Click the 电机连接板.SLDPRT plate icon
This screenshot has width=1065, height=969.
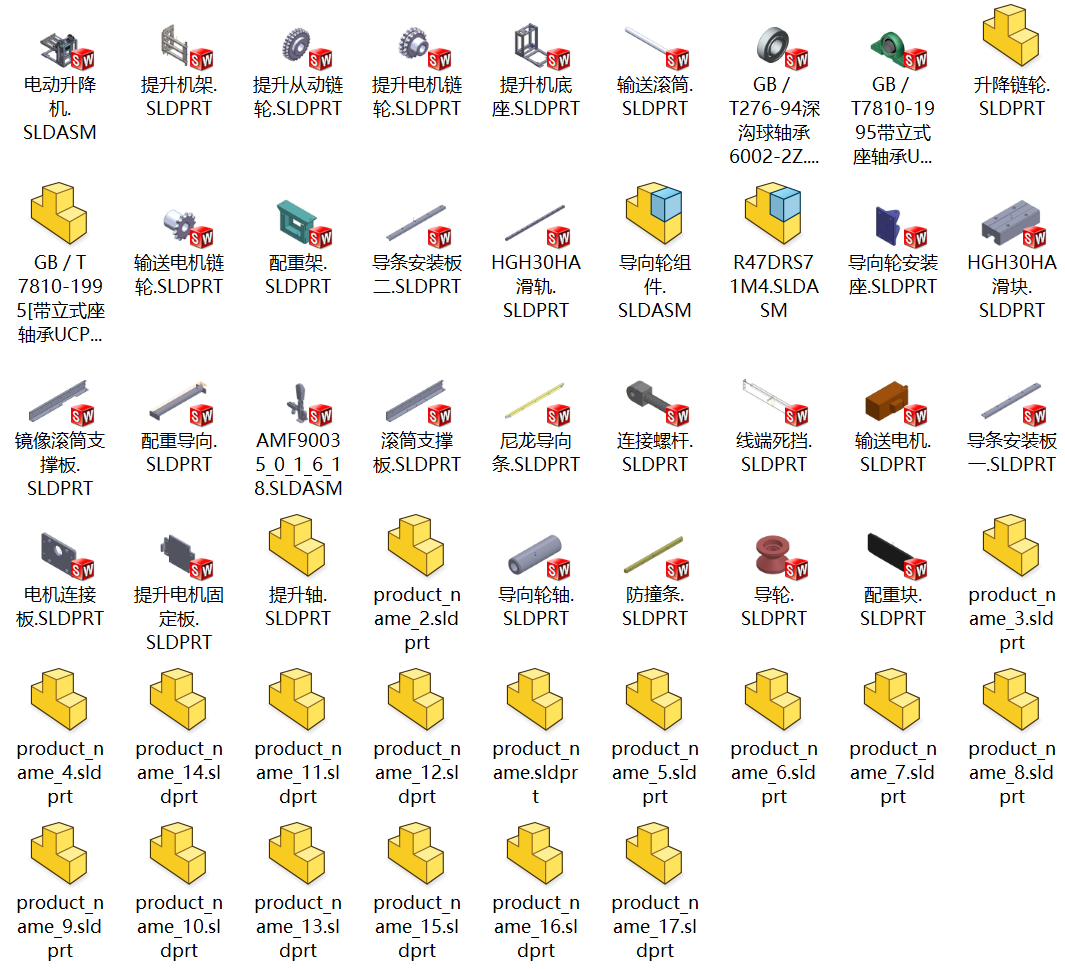point(67,555)
